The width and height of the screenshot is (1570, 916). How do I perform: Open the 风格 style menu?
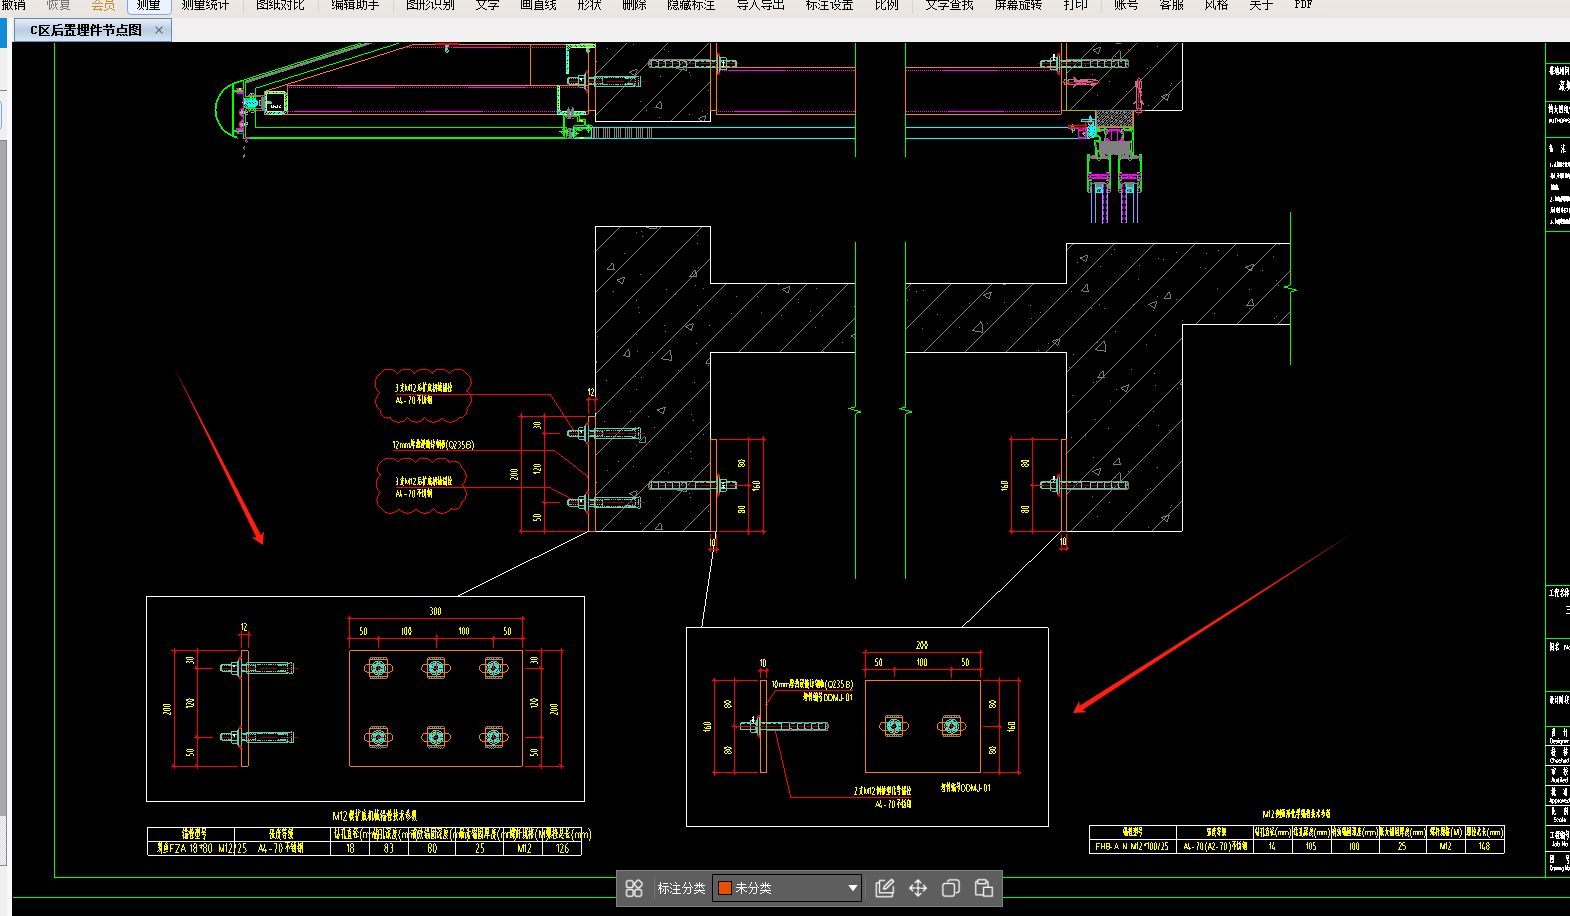pos(1216,5)
